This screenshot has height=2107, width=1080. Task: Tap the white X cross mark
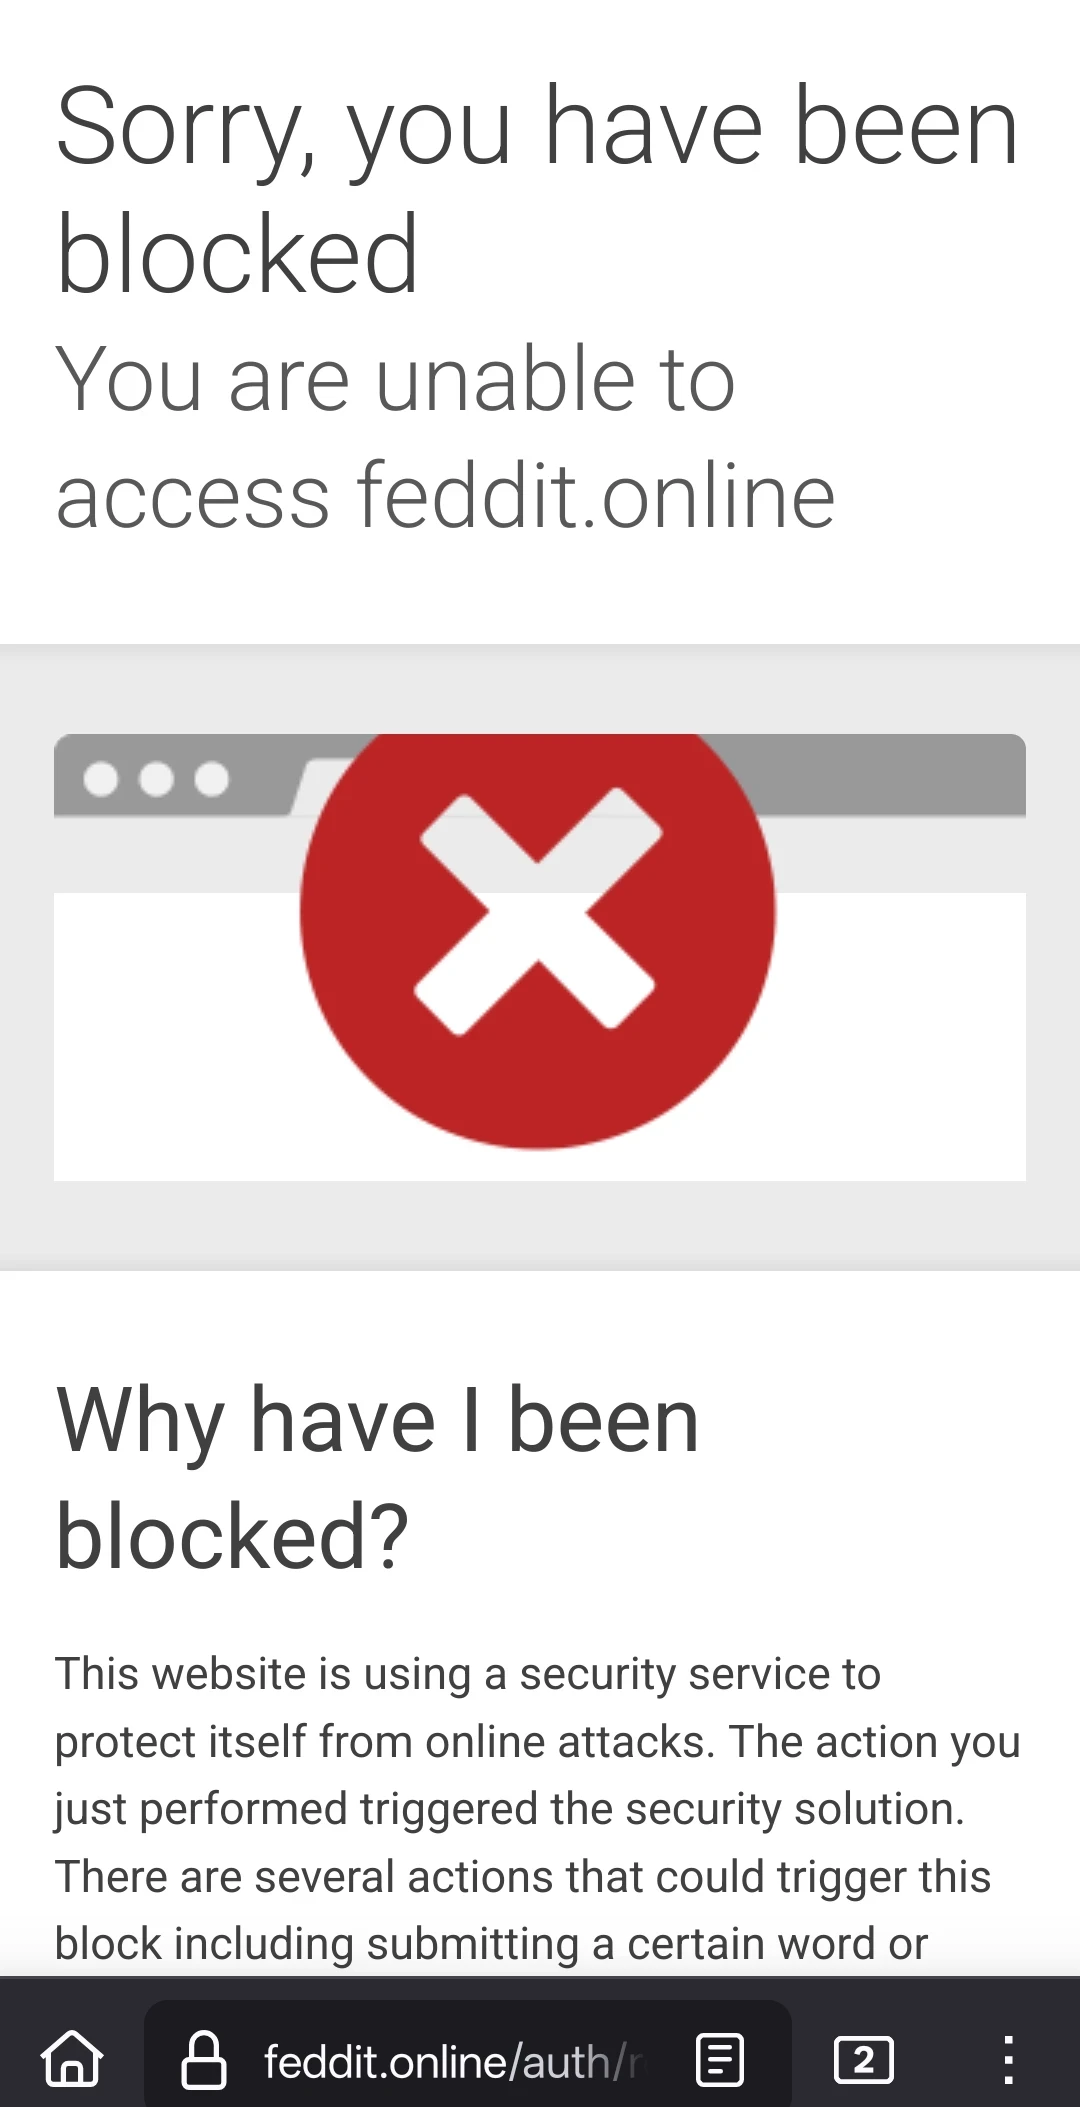pyautogui.click(x=539, y=911)
